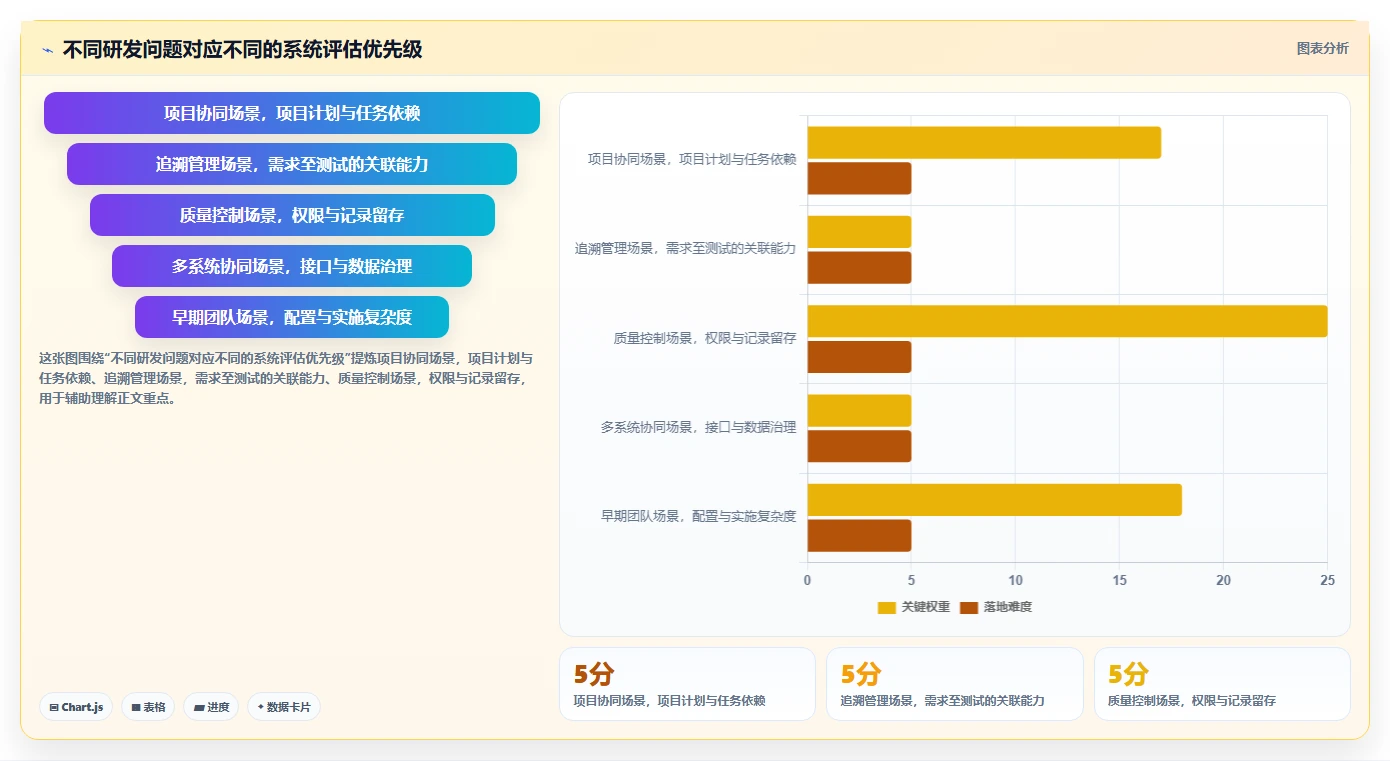1390x761 pixels.
Task: Open 5分 data card 质量控制场景
Action: tap(1222, 684)
